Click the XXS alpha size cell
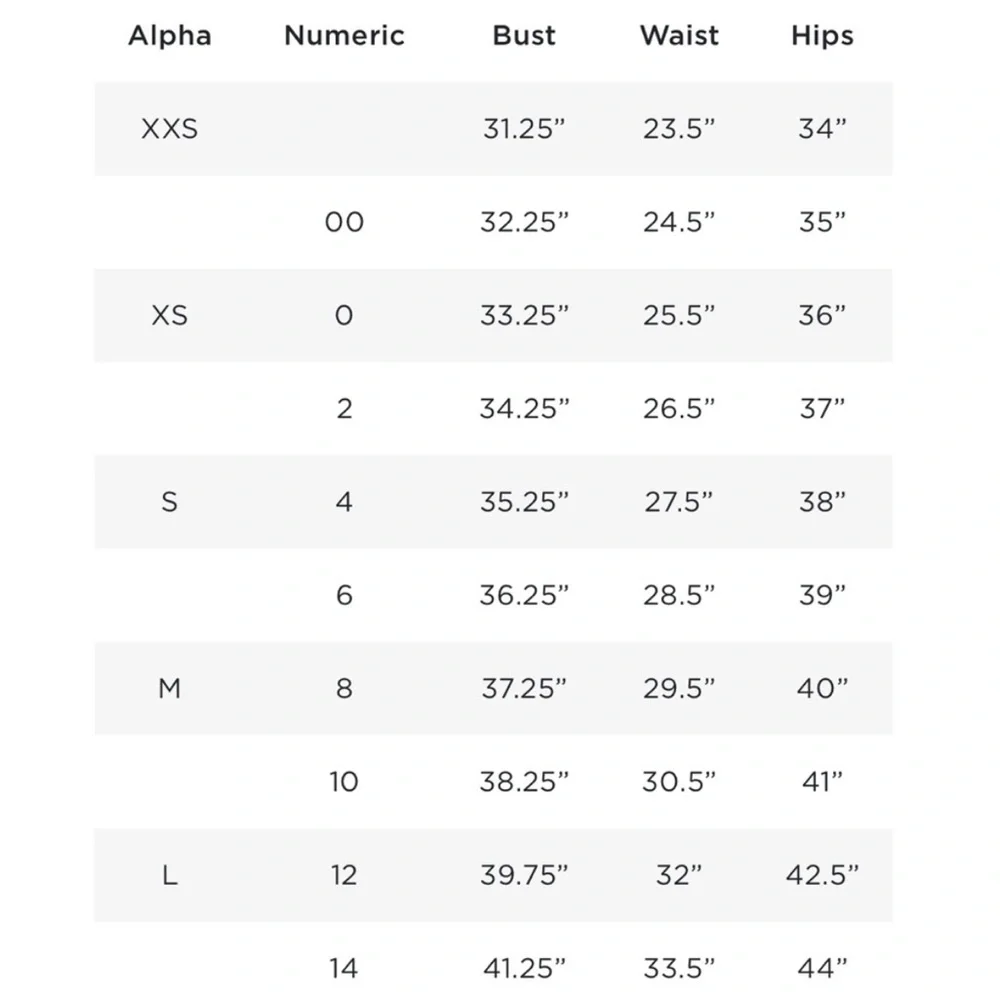This screenshot has width=1000, height=1000. [170, 129]
